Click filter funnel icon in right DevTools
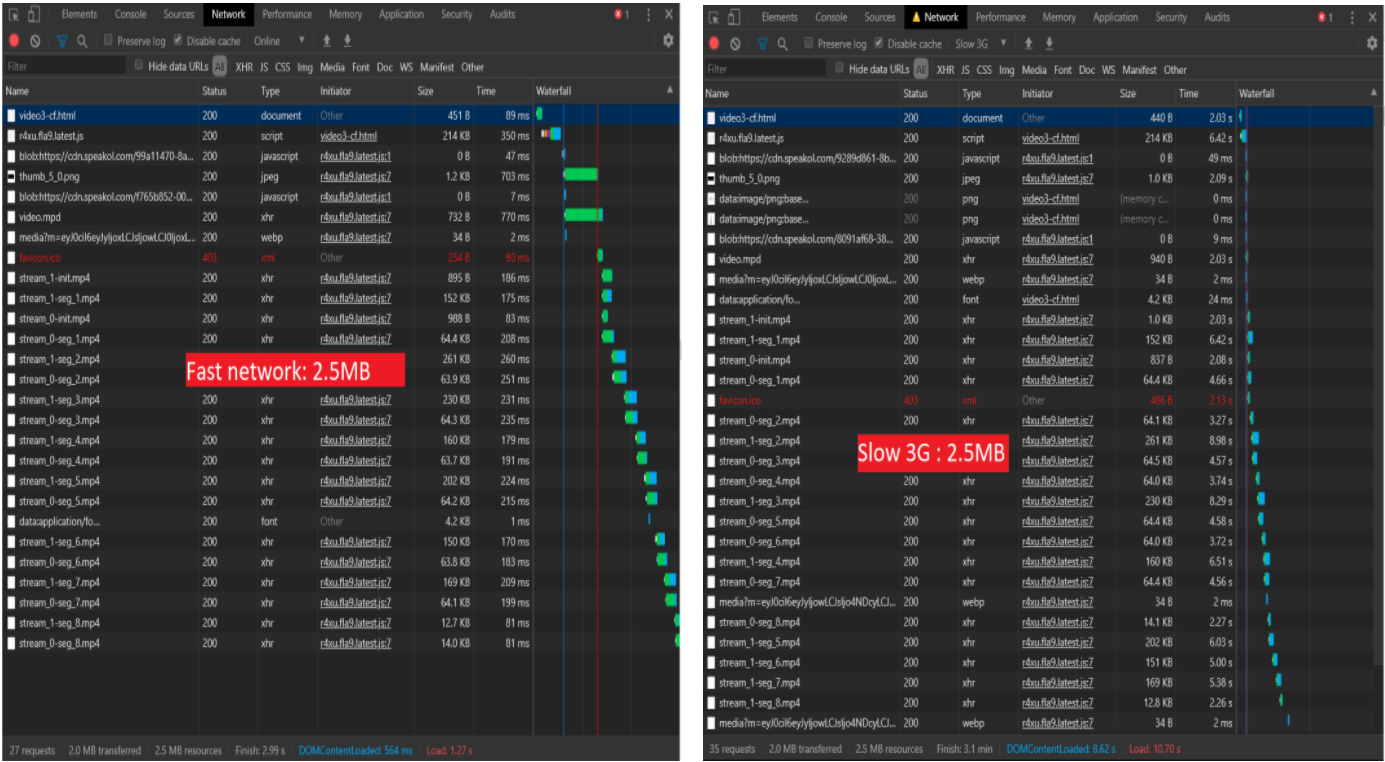This screenshot has height=762, width=1385. coord(762,44)
